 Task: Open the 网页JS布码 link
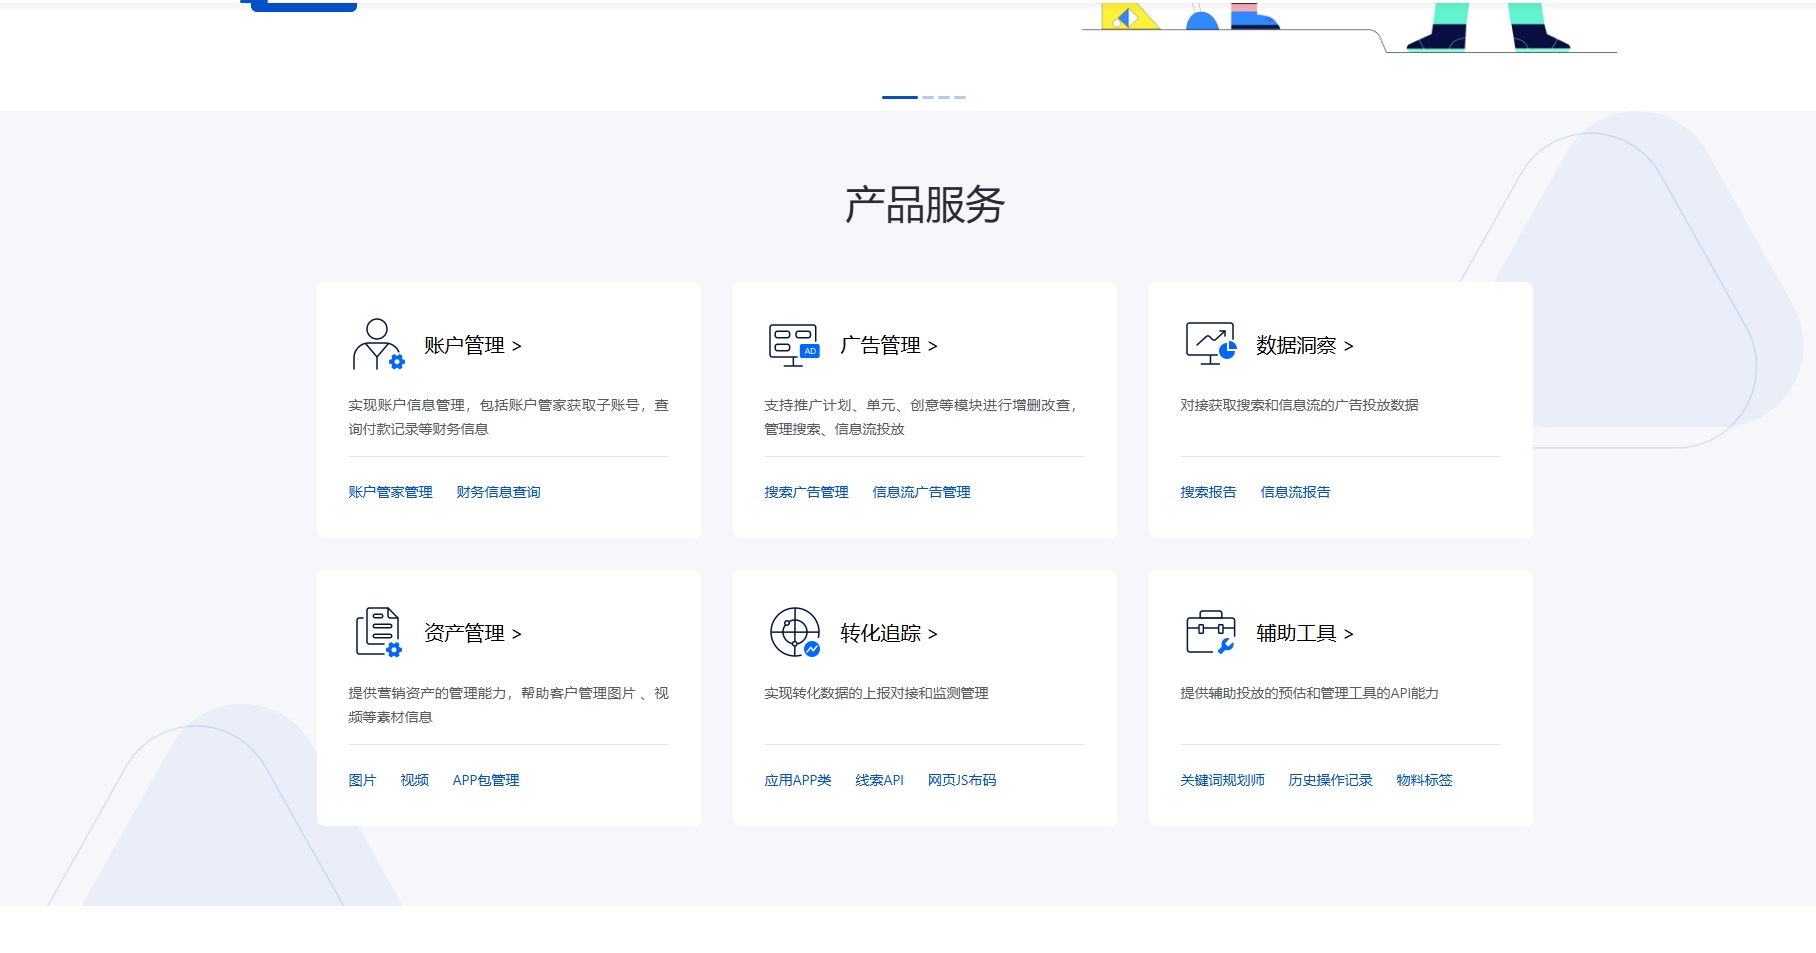pyautogui.click(x=962, y=780)
